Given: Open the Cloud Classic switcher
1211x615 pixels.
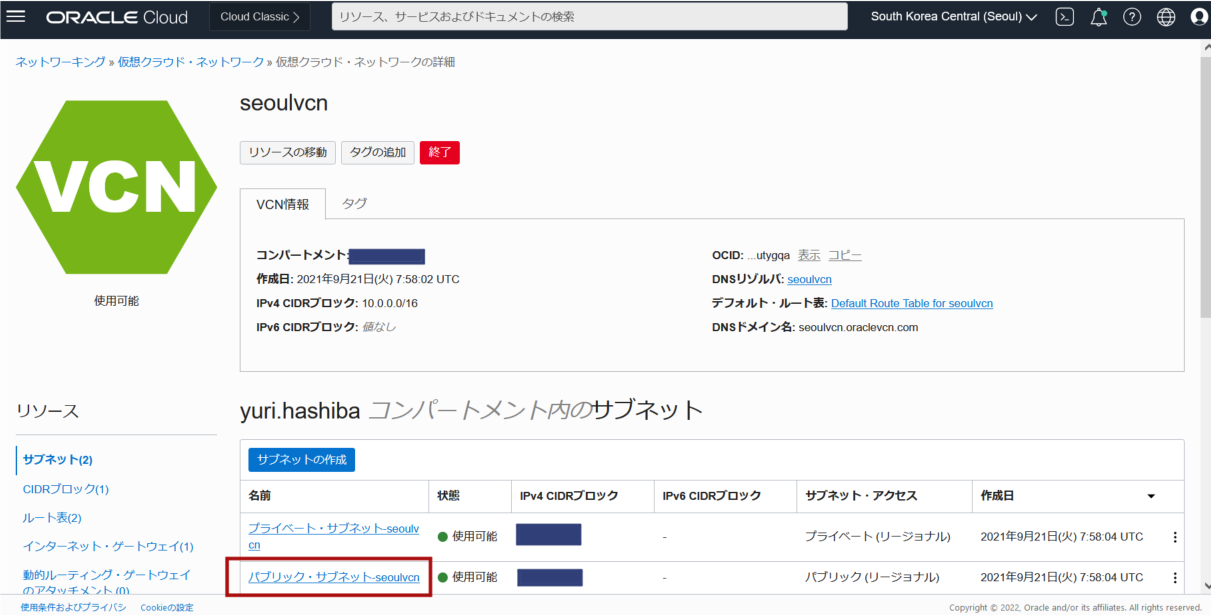Looking at the screenshot, I should point(260,17).
